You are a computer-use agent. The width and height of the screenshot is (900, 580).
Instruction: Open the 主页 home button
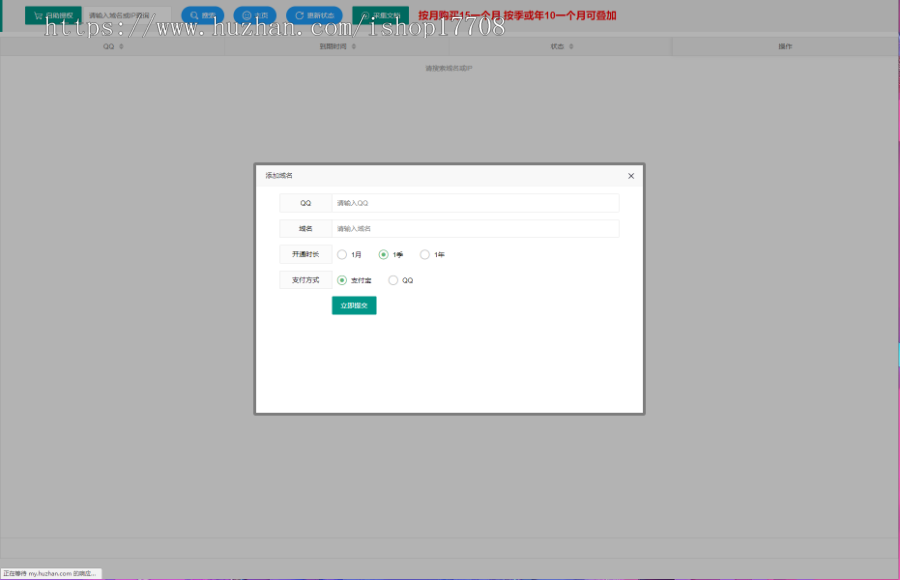pos(255,16)
